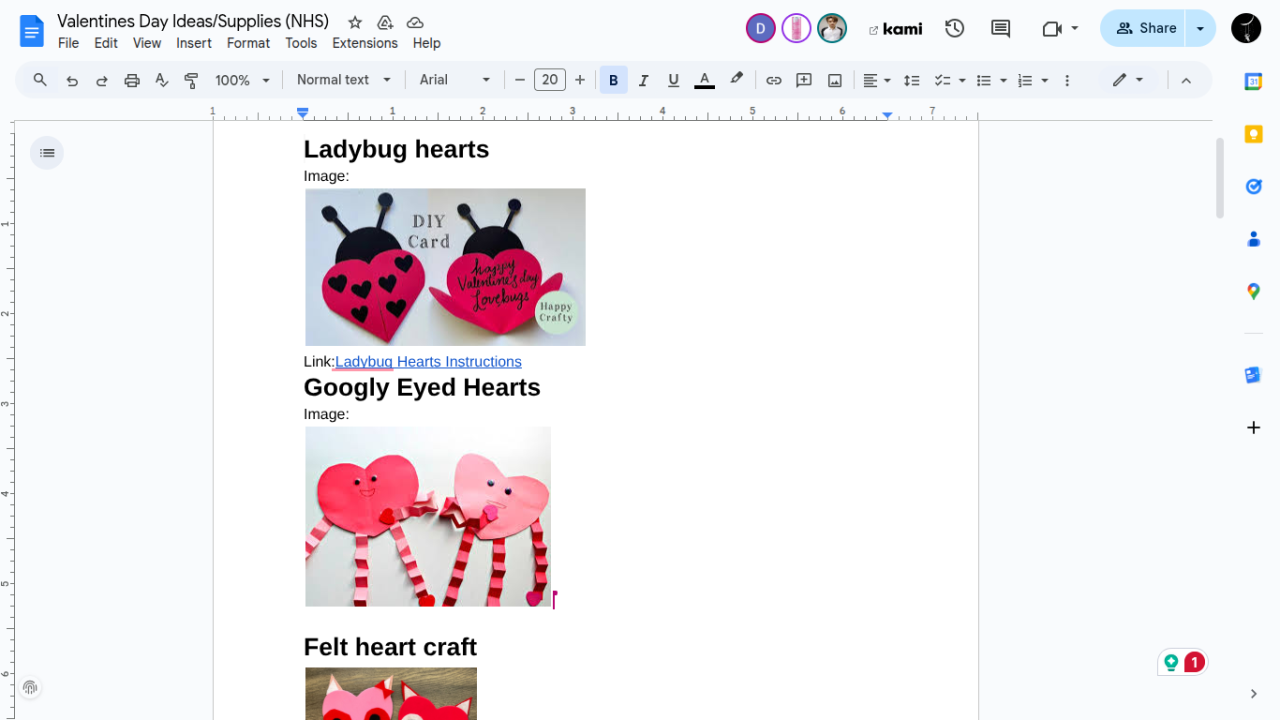Open the Extensions menu
The width and height of the screenshot is (1280, 720).
coord(365,43)
